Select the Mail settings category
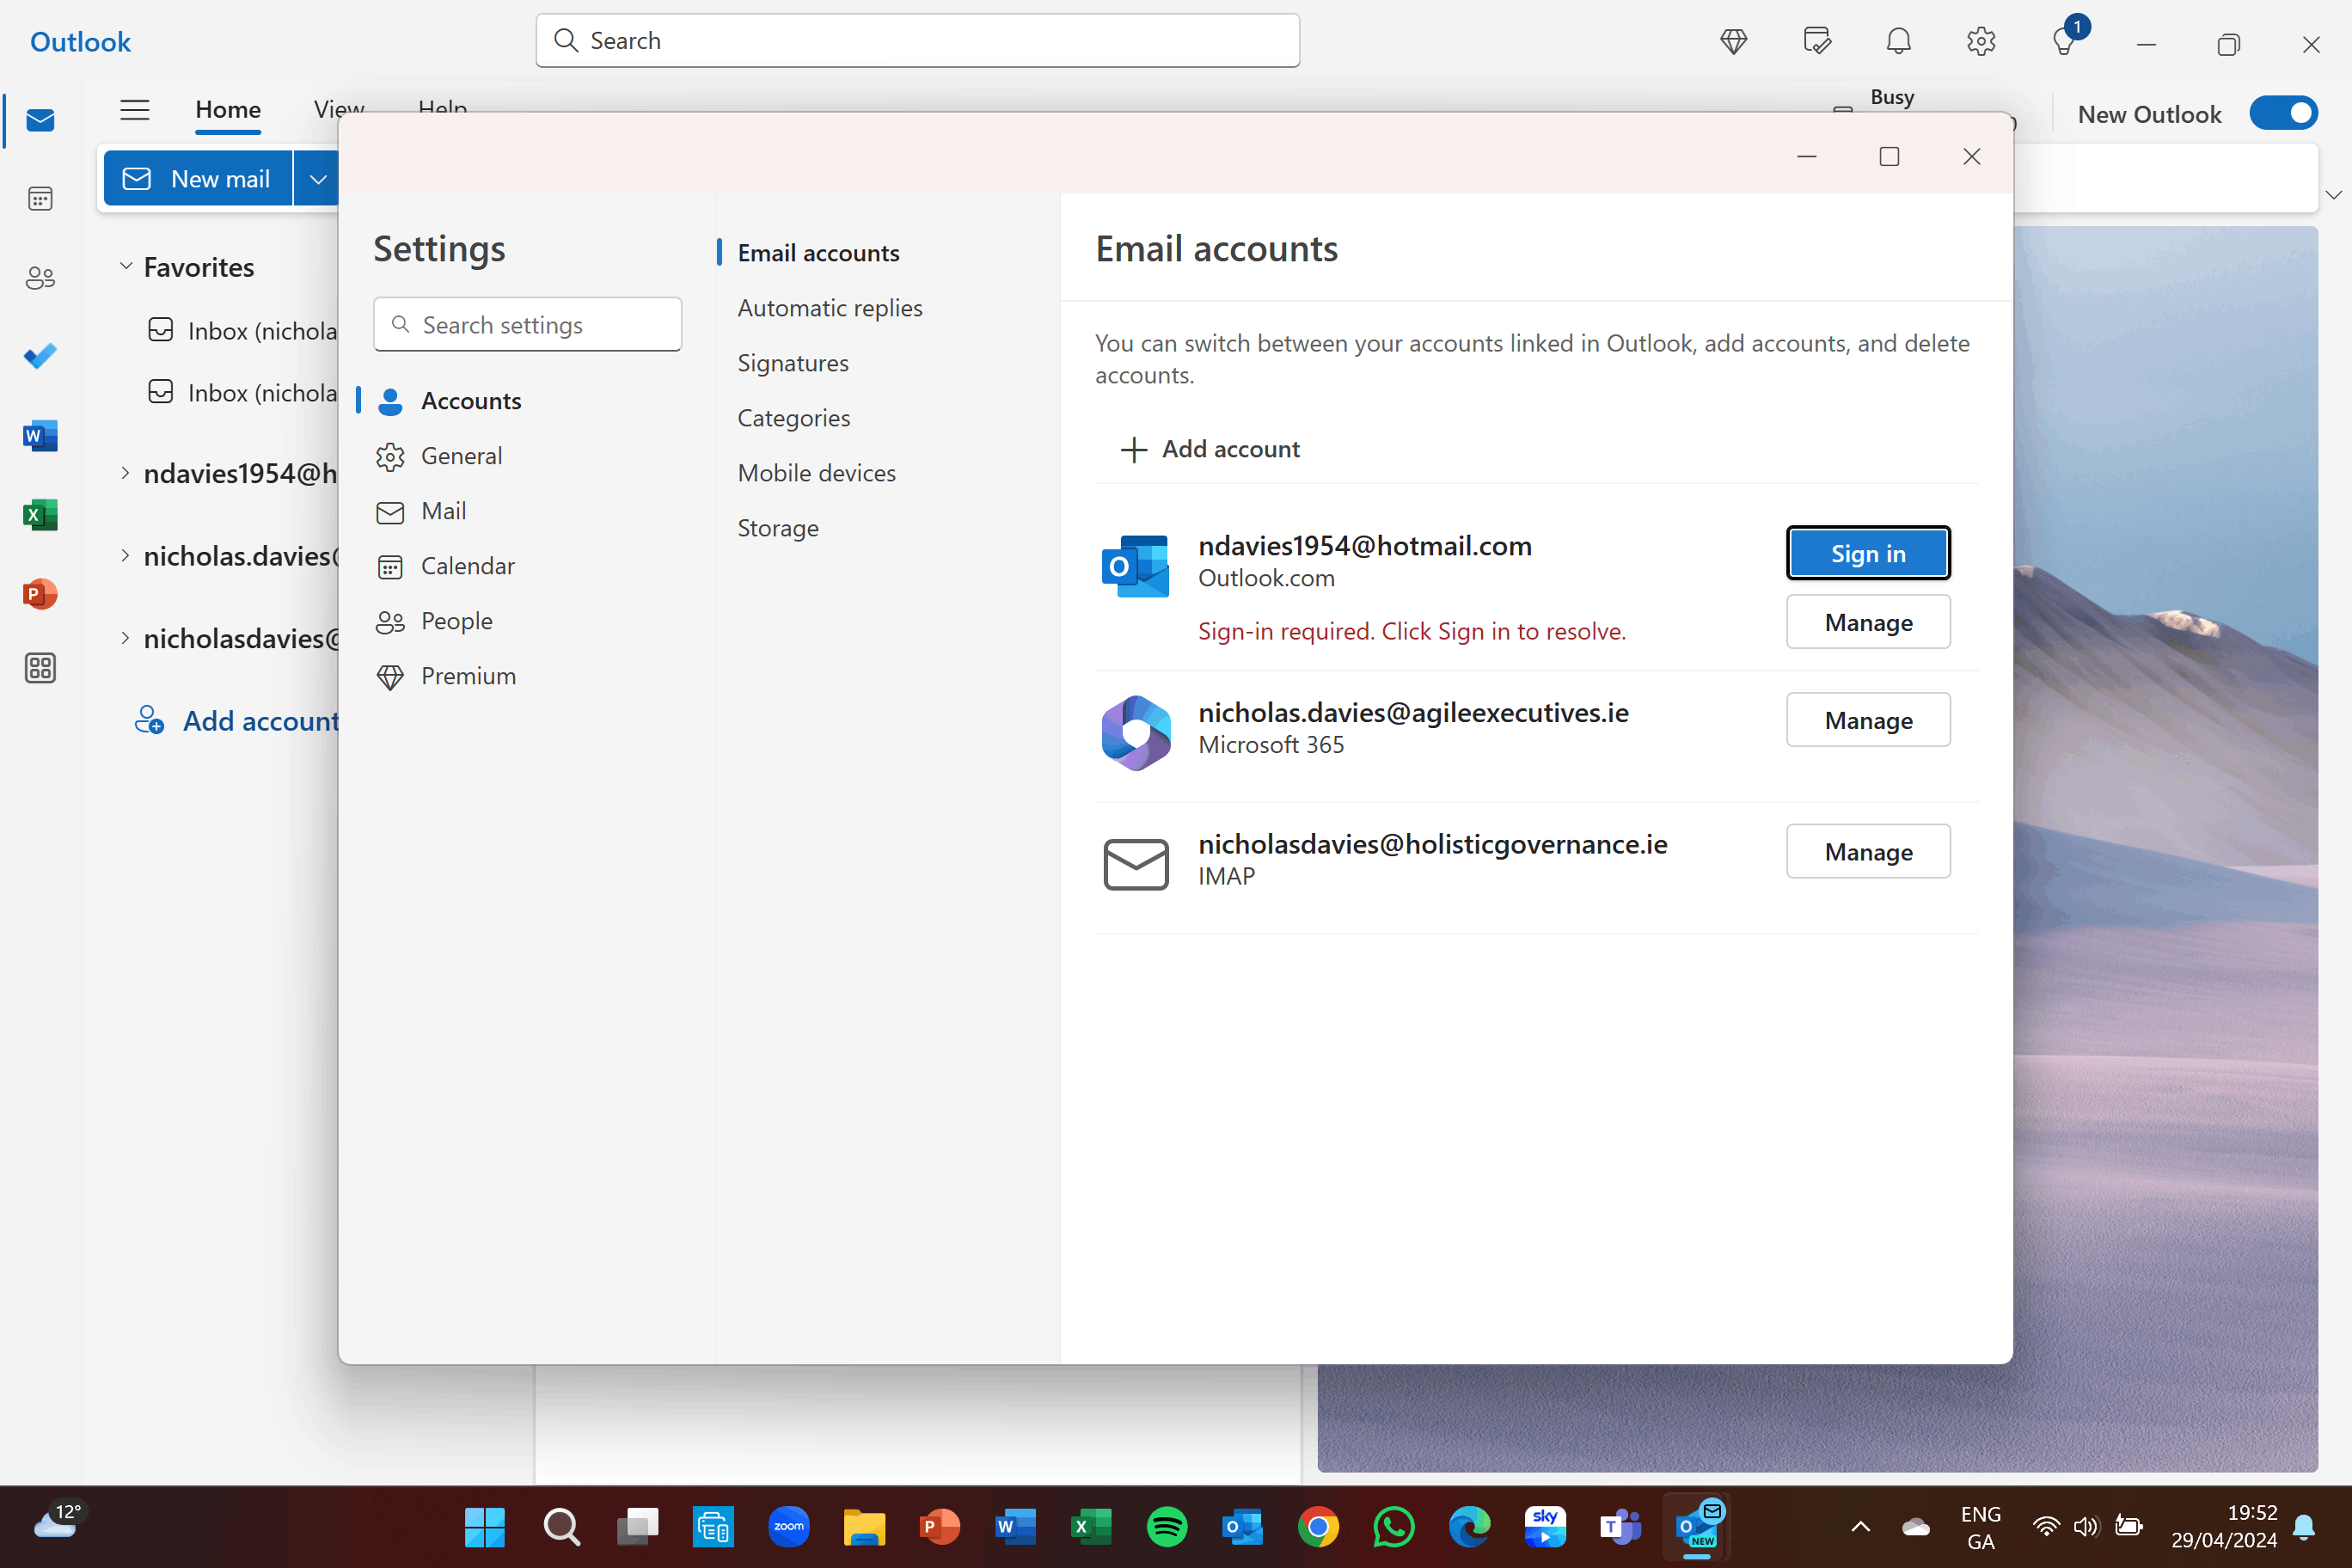This screenshot has height=1568, width=2352. pos(443,511)
